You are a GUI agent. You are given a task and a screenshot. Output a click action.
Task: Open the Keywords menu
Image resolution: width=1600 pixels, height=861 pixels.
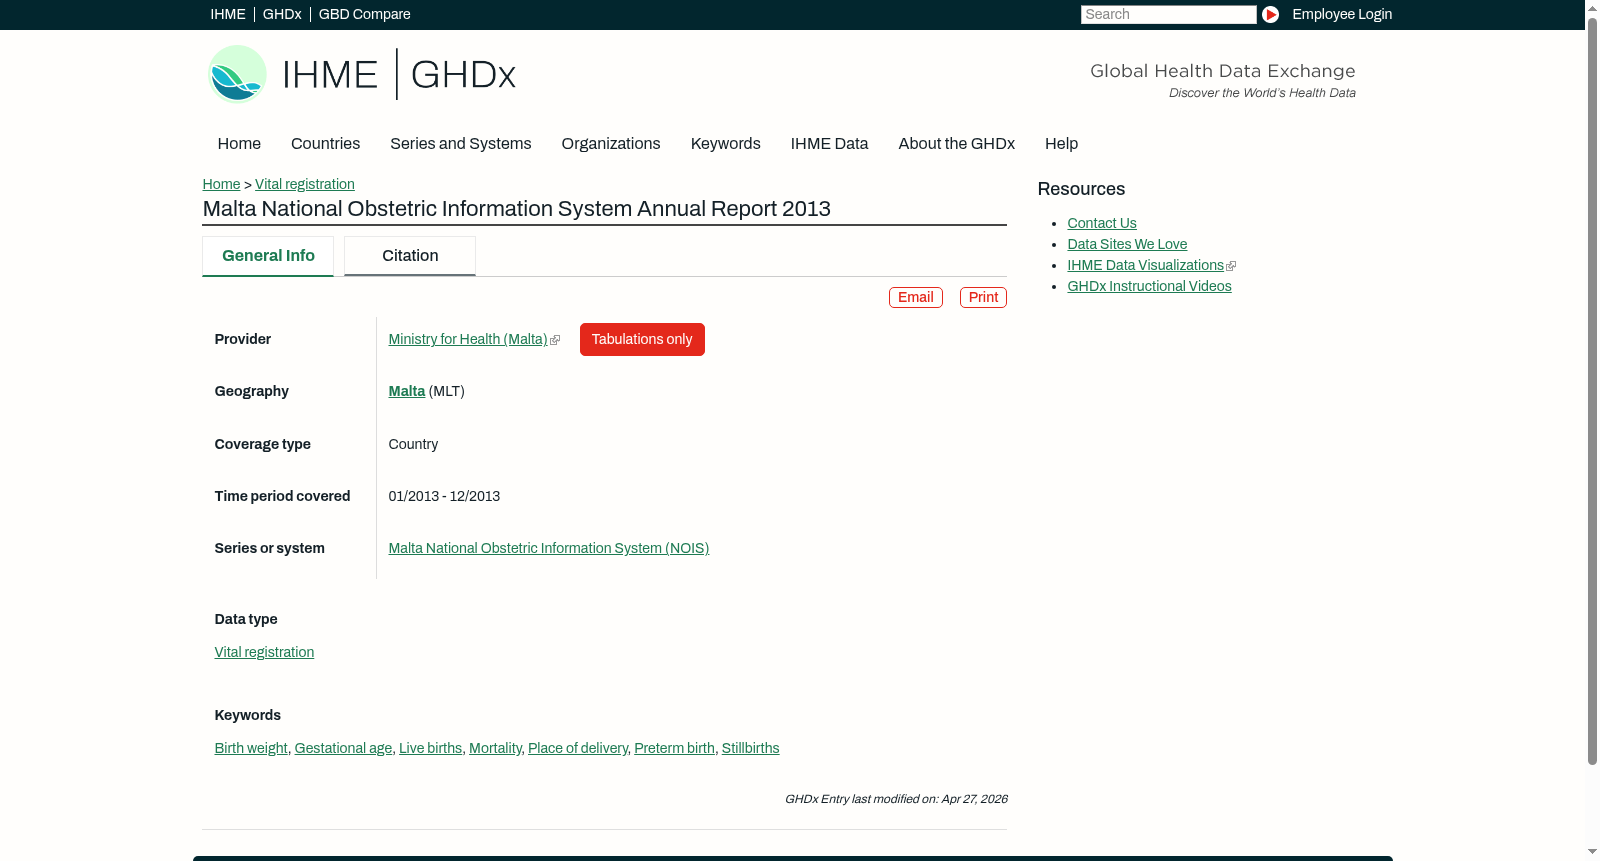[x=726, y=143]
